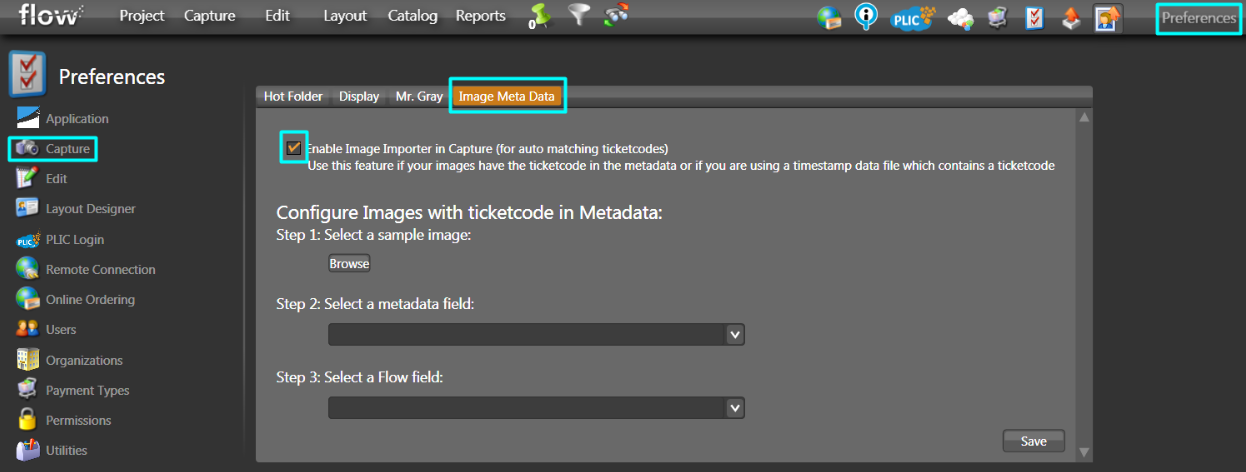Click the info speech bubble icon
The height and width of the screenshot is (472, 1246).
(866, 17)
